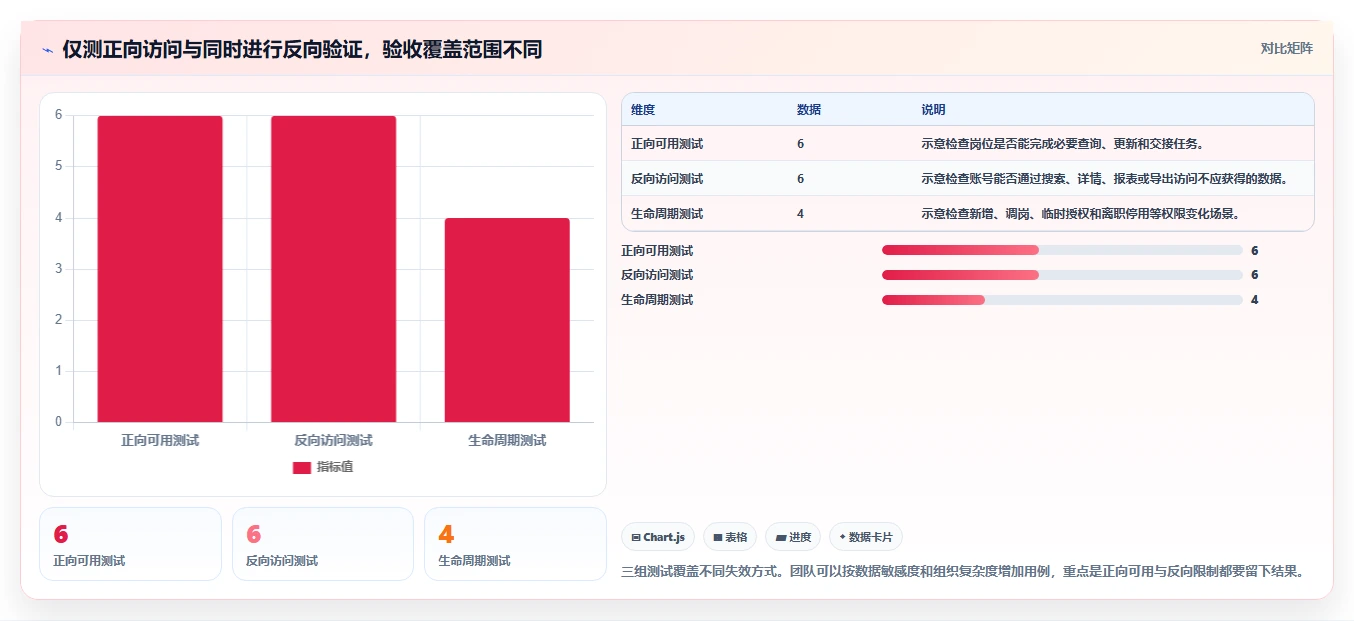Select the 生命周期测试 cell in the table

pyautogui.click(x=667, y=214)
